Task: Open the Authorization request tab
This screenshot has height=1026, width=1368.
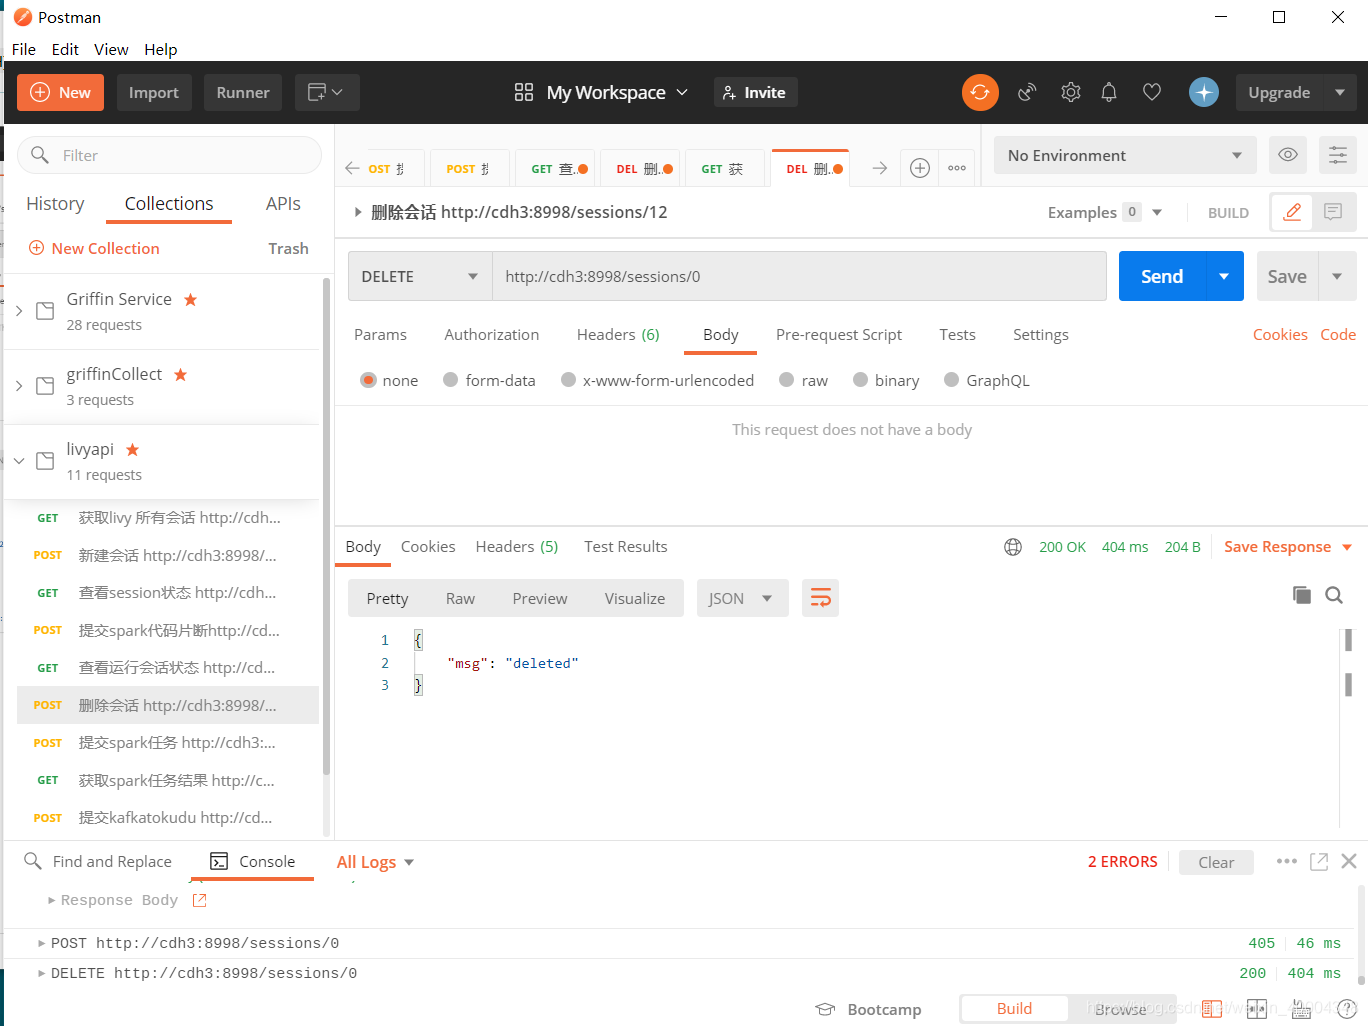Action: [x=492, y=335]
